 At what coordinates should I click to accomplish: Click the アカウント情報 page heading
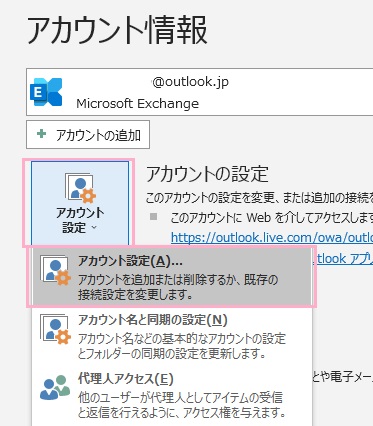[x=117, y=30]
